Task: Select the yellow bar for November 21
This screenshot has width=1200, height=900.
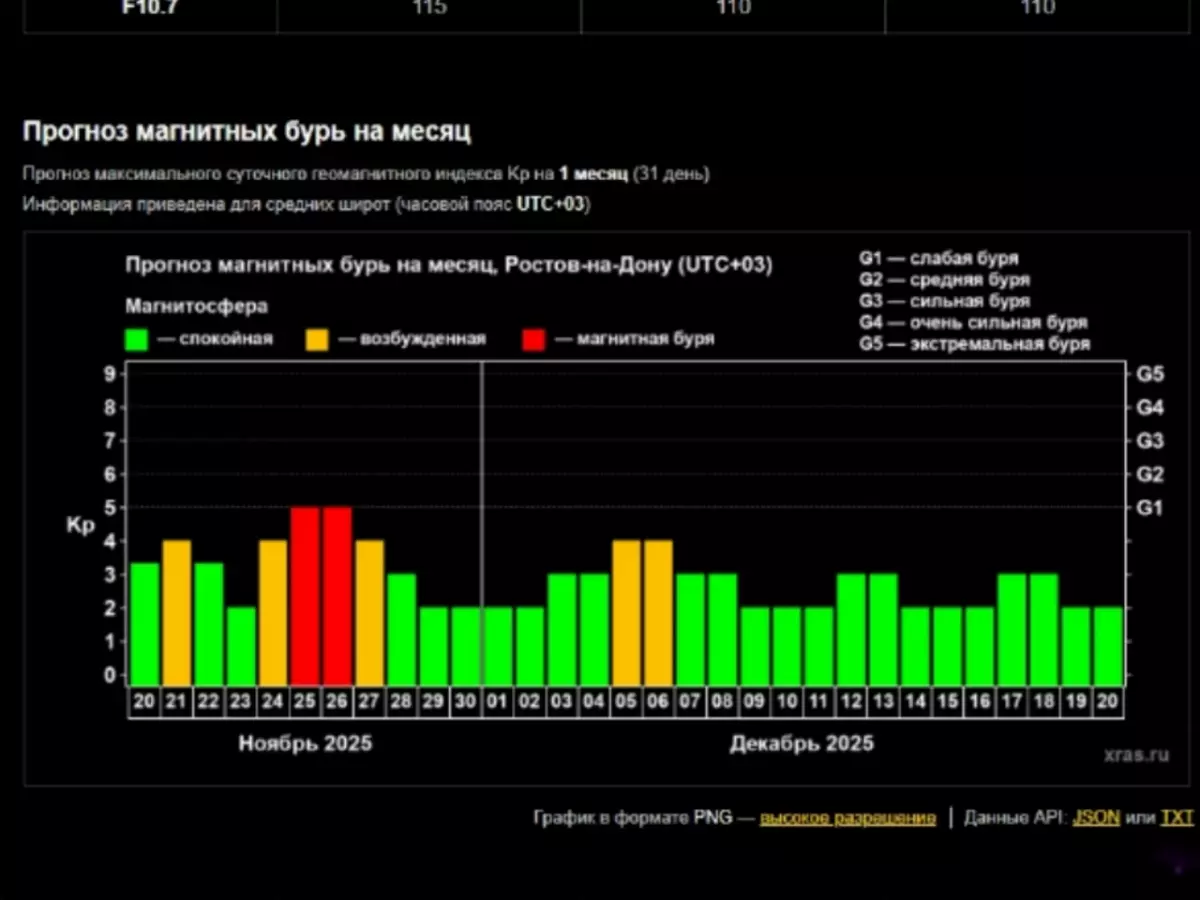Action: click(x=177, y=612)
